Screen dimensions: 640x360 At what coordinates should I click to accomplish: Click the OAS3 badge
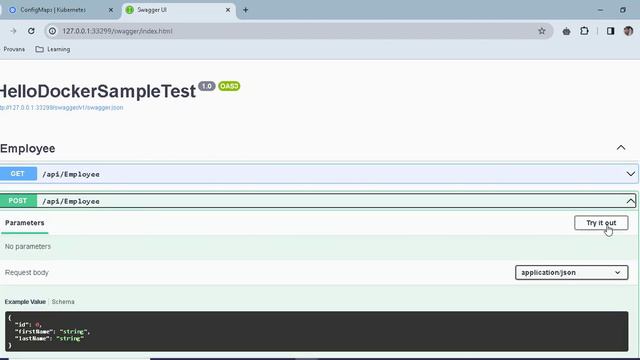(229, 86)
